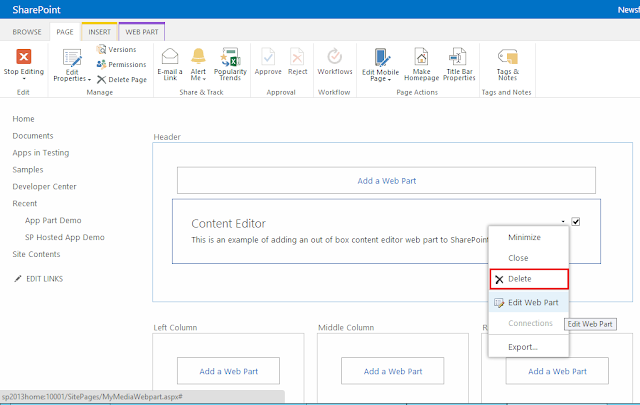Open page Versions
The width and height of the screenshot is (640, 405).
117,49
